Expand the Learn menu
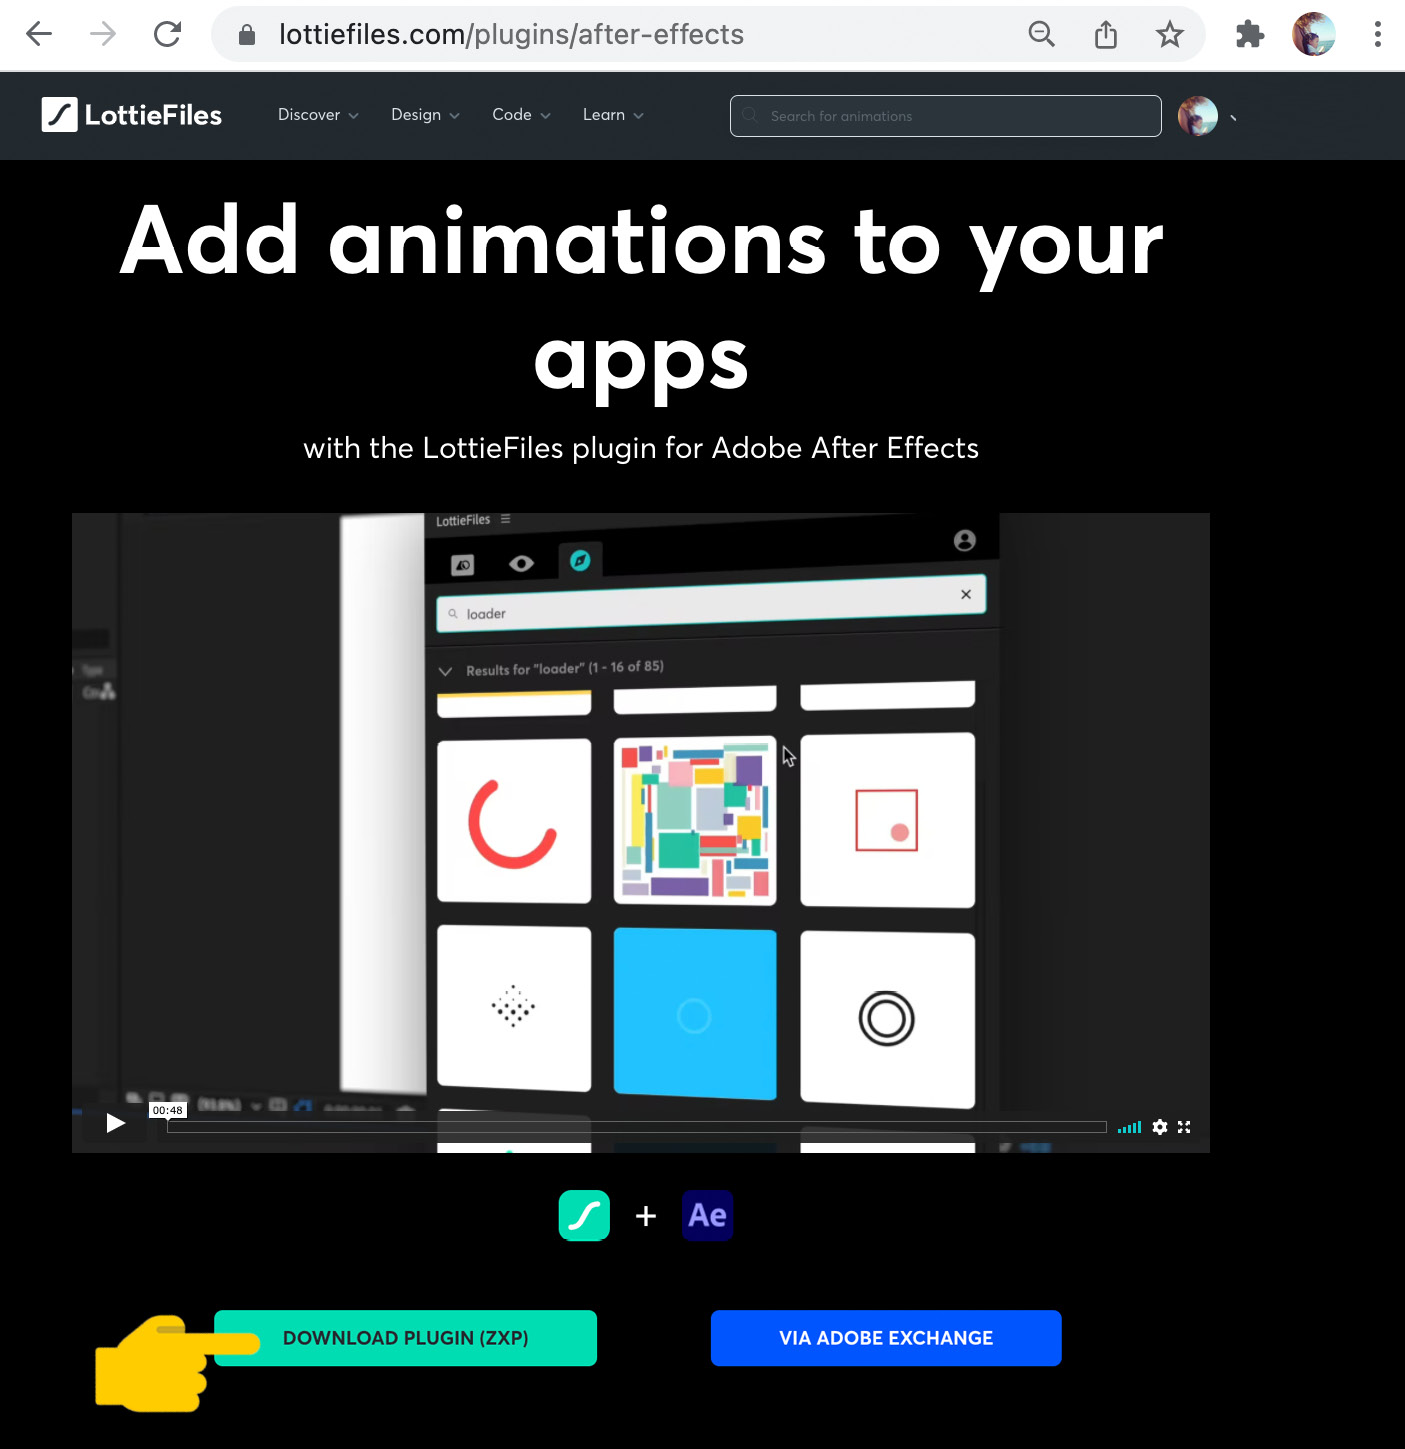This screenshot has width=1405, height=1449. 613,115
